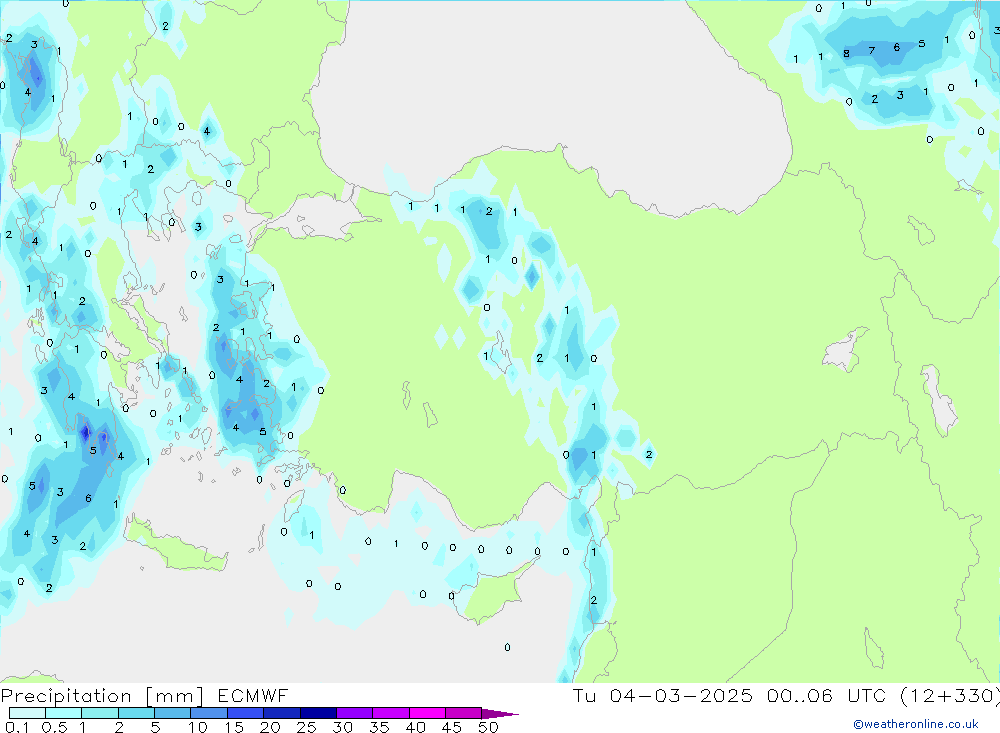1000x733 pixels.
Task: Pick the legend swatch between 1 and 2
Action: (x=100, y=713)
